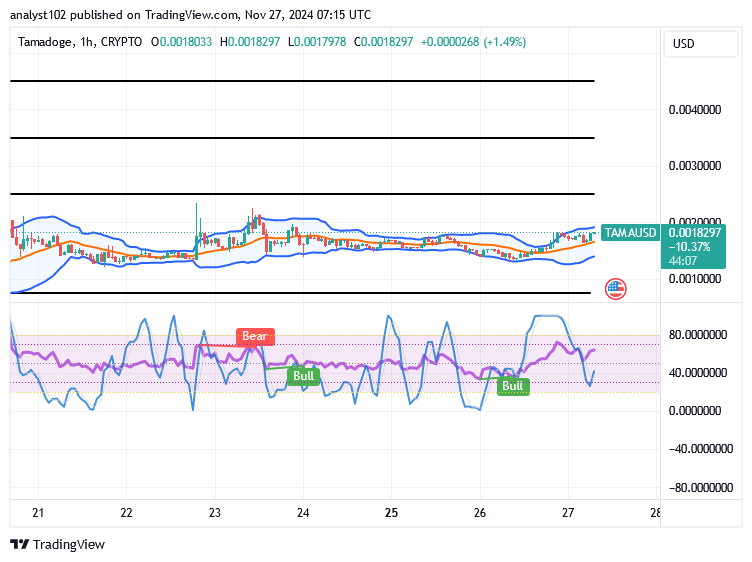Screen dimensions: 752x562
Task: Click the 0.0030000 price axis label
Action: (x=695, y=166)
